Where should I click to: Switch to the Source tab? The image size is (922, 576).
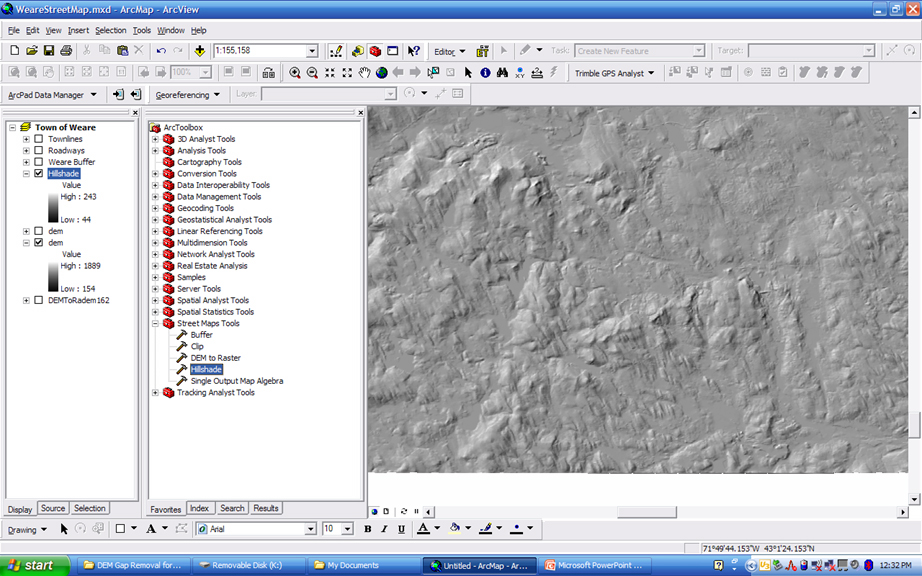point(53,508)
